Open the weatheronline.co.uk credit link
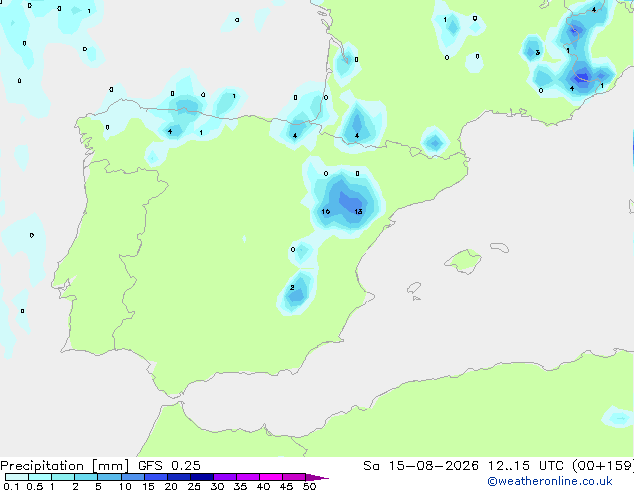Viewport: 634px width, 490px height. coord(550,481)
